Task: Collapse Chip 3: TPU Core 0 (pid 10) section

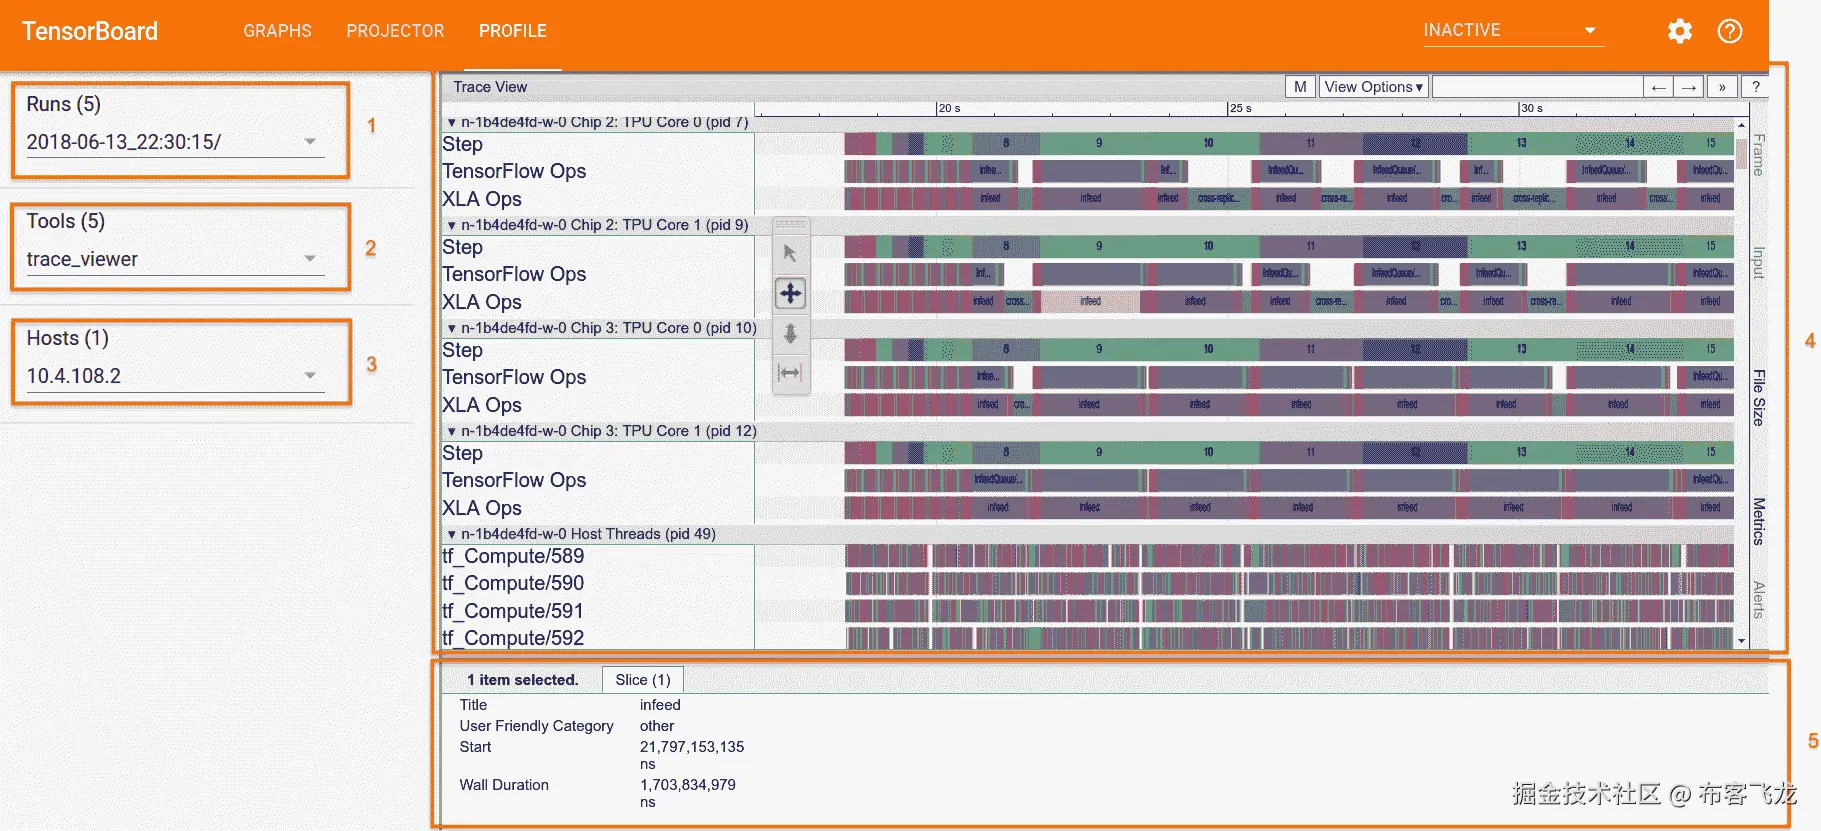Action: 452,328
